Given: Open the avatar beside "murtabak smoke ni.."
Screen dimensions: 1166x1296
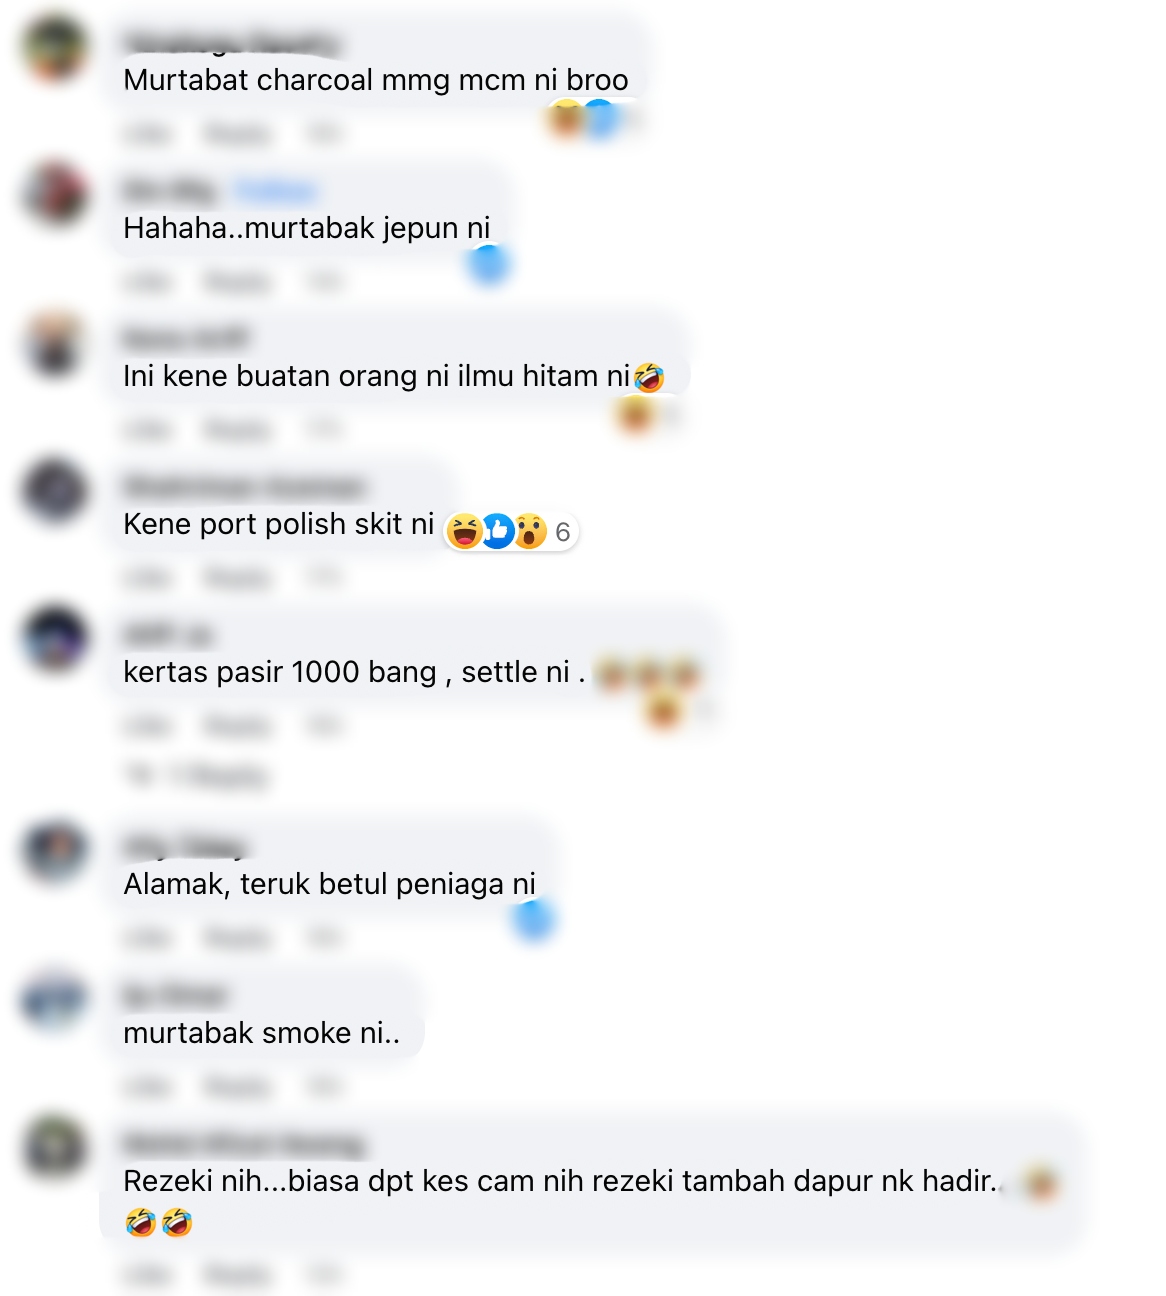Looking at the screenshot, I should tap(56, 1000).
